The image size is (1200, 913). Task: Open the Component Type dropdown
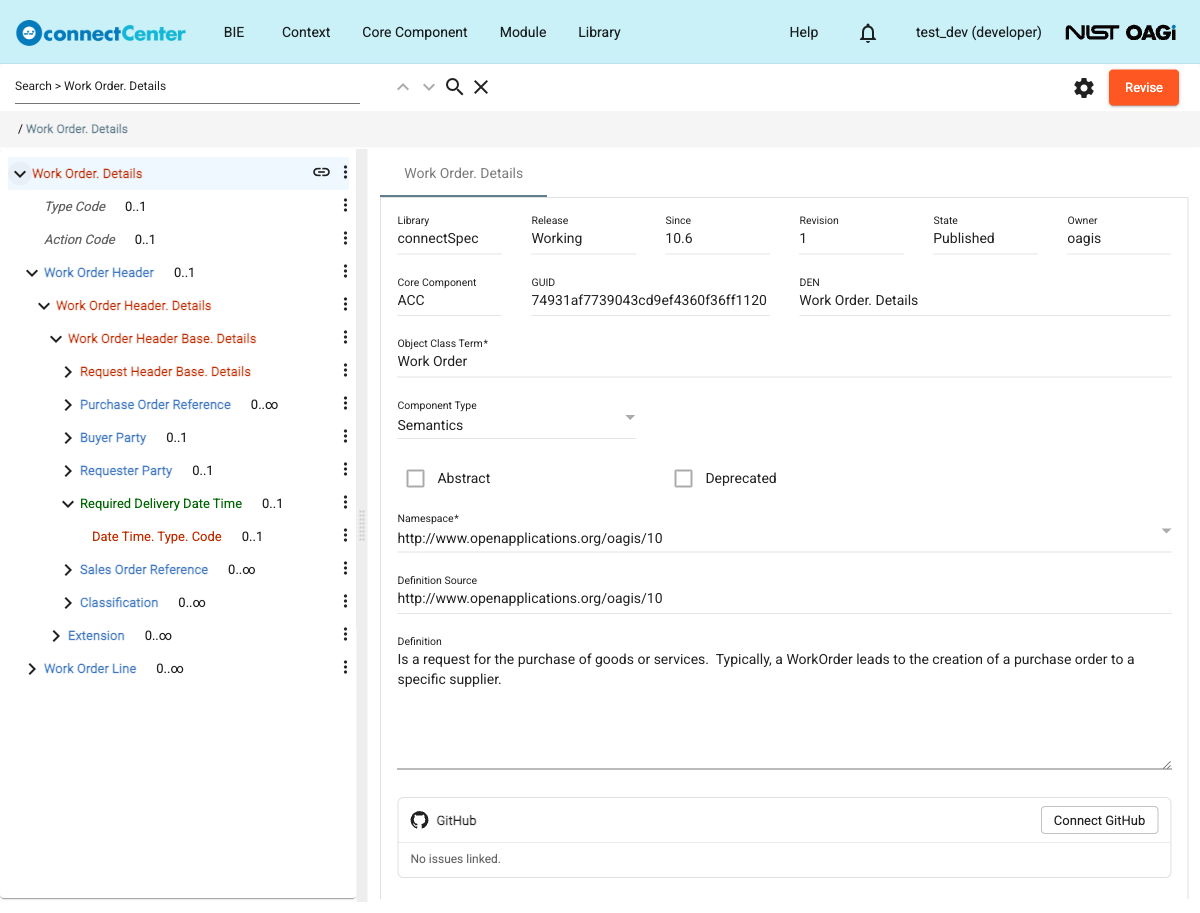(516, 418)
